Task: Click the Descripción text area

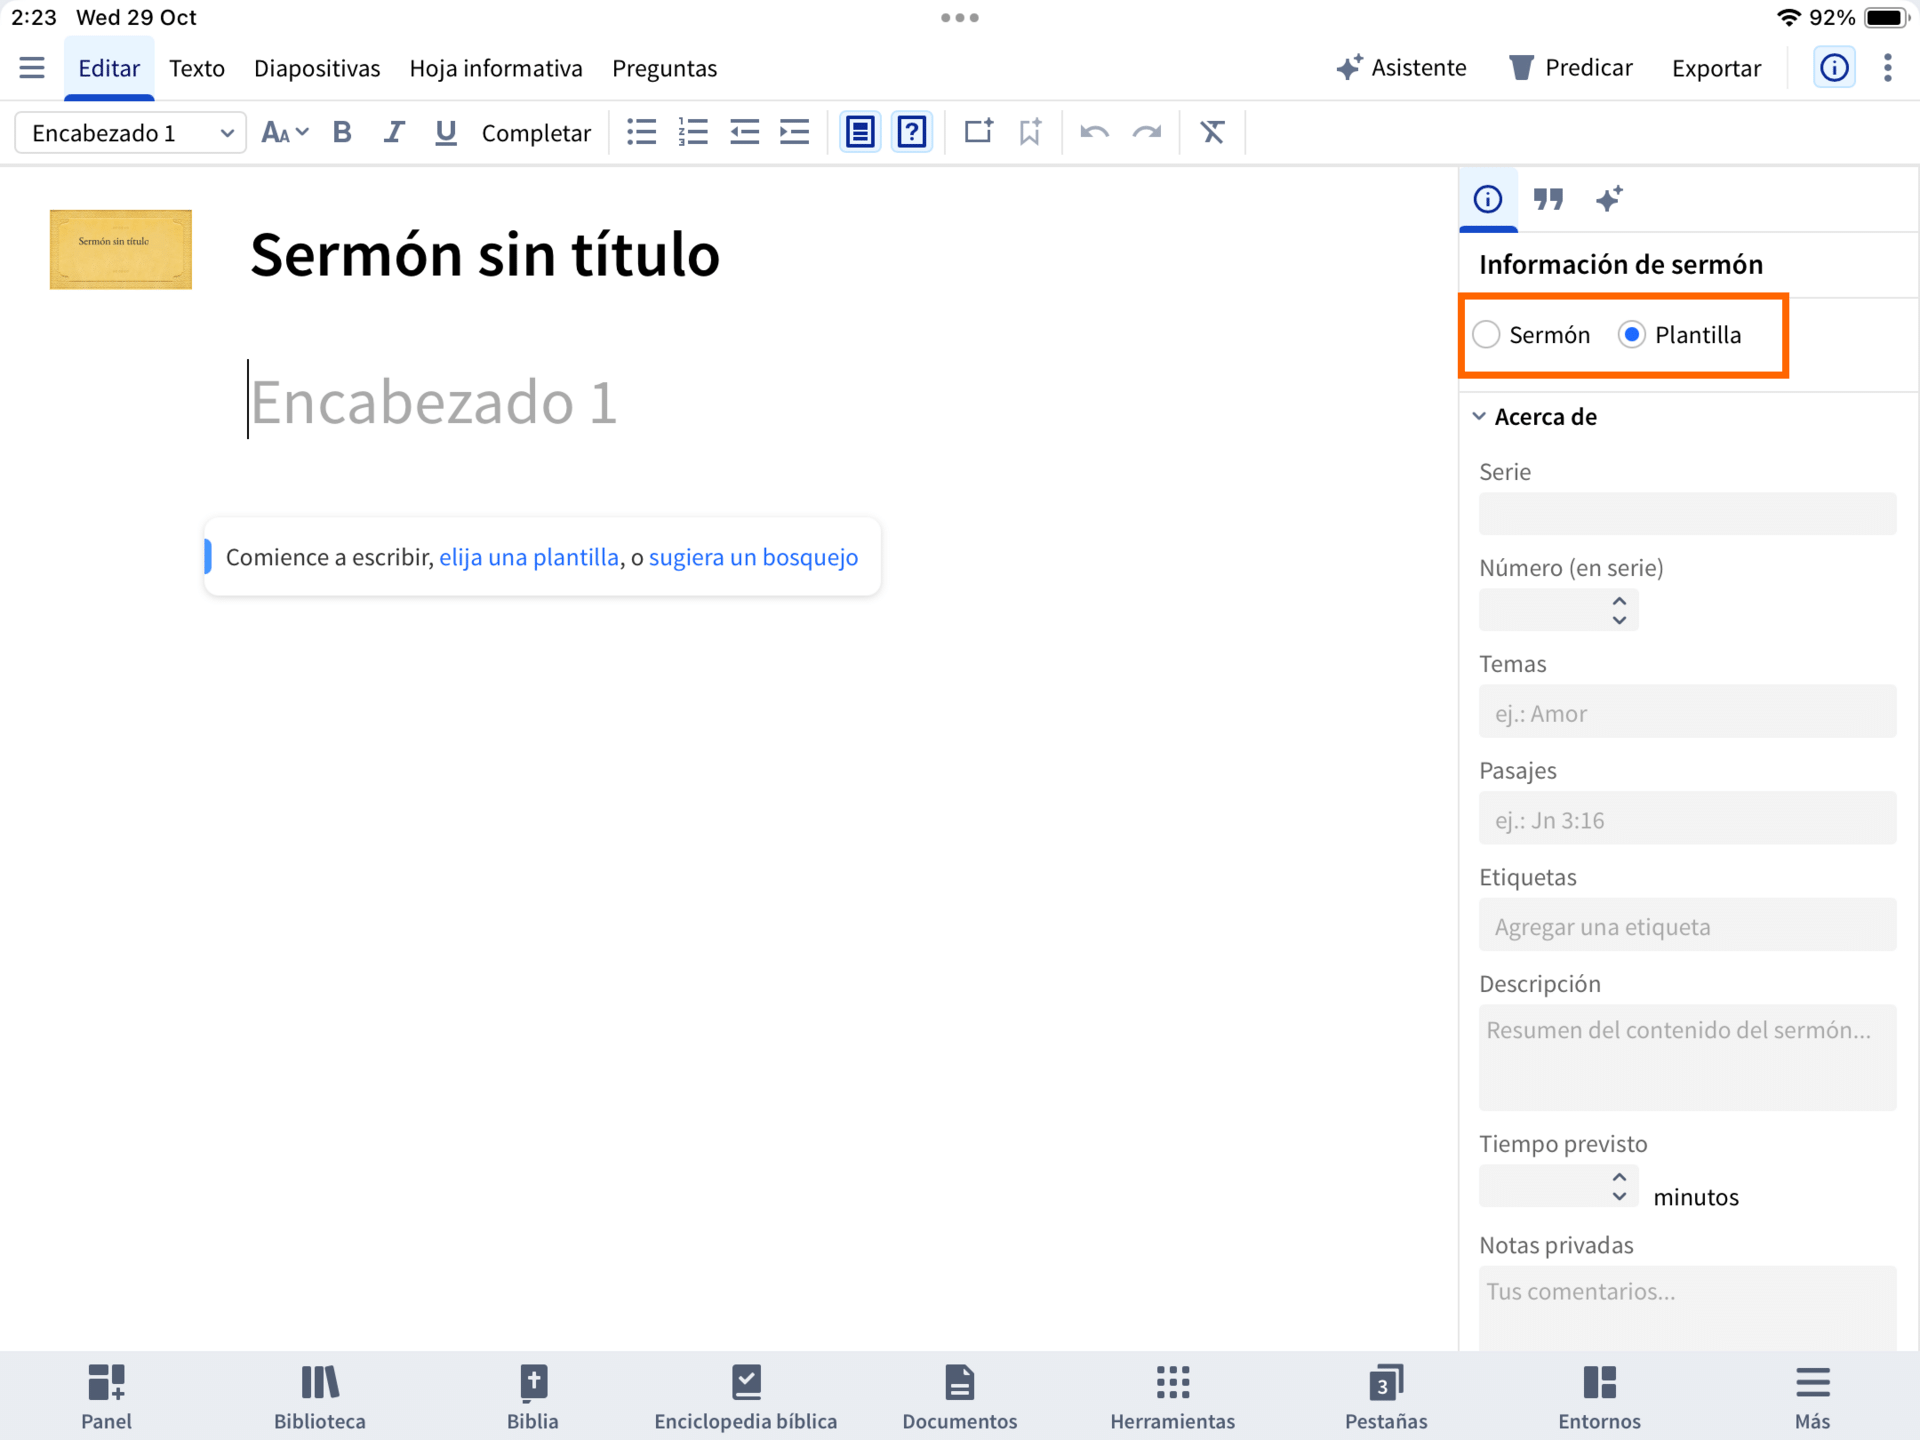Action: pyautogui.click(x=1687, y=1058)
